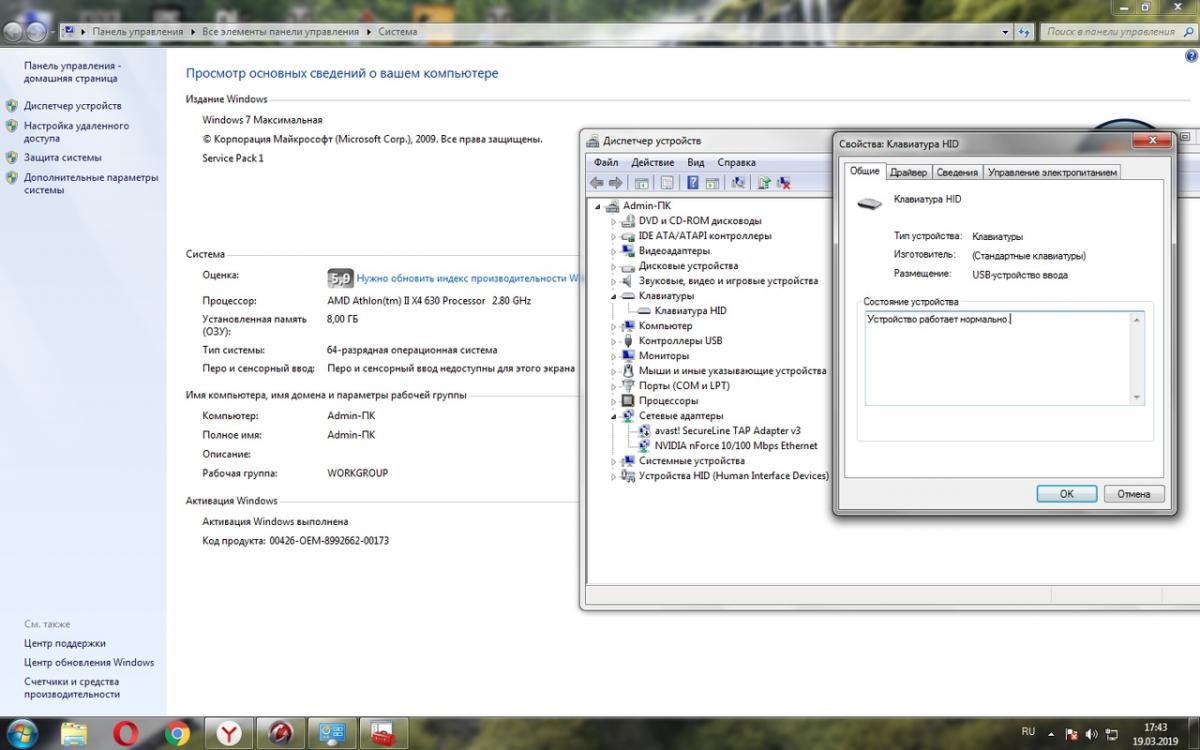Collapse the Клавиатуры tree node
The height and width of the screenshot is (750, 1200).
614,296
